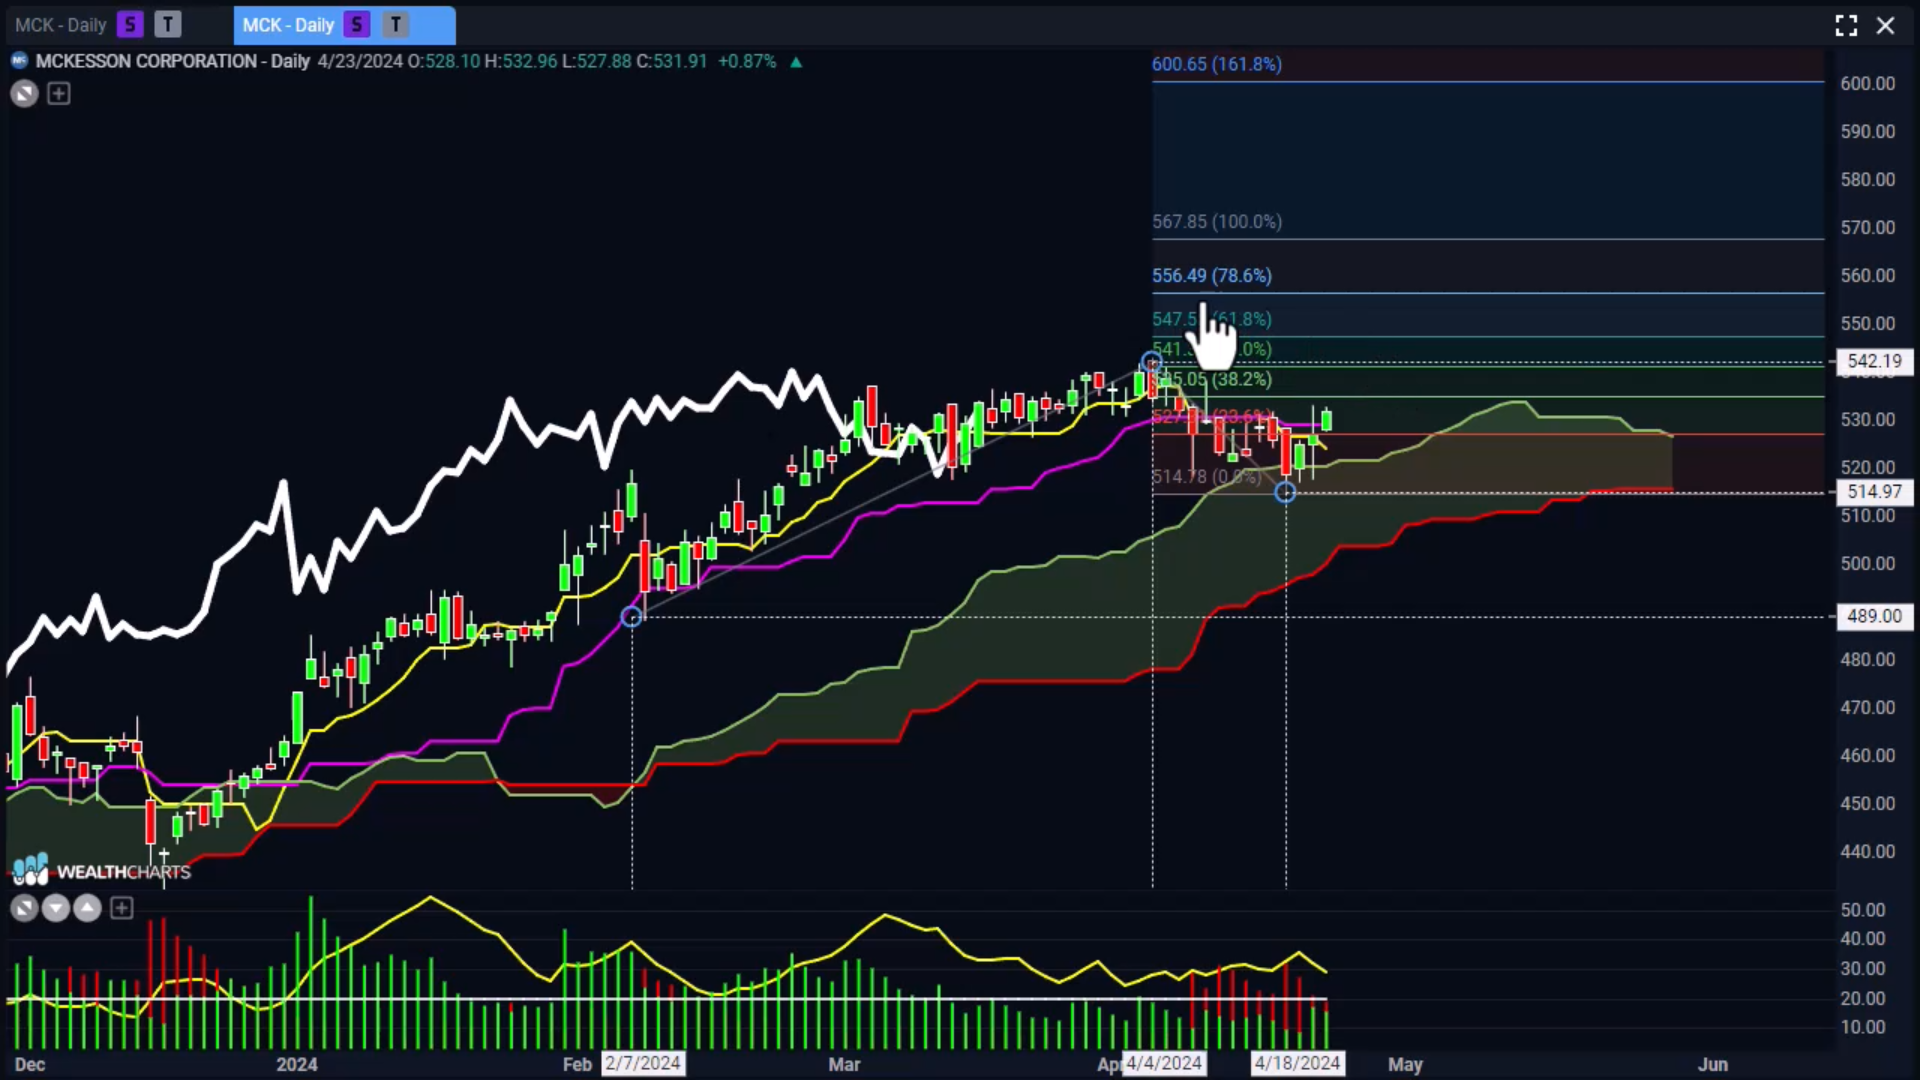Viewport: 1920px width, 1080px height.
Task: Select the Fibonacci anchor point at the April 4 high
Action: click(x=1151, y=362)
